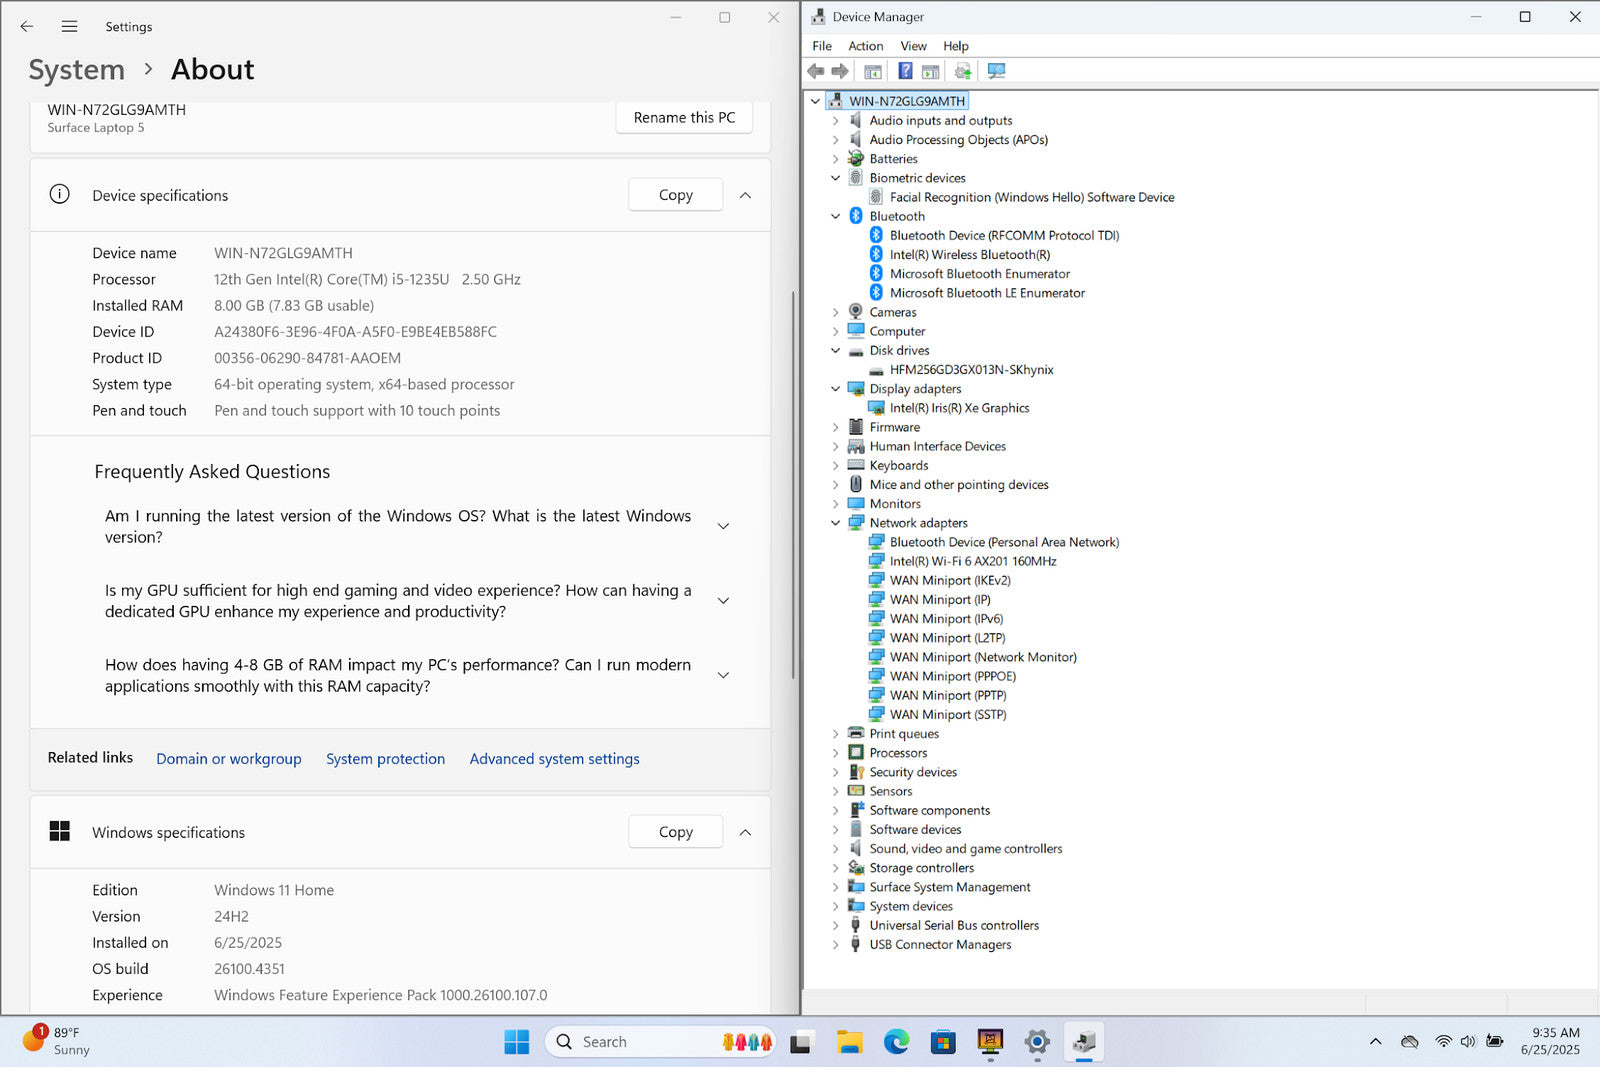Screen dimensions: 1600x1067
Task: Collapse the Bluetooth category in device tree
Action: click(836, 216)
